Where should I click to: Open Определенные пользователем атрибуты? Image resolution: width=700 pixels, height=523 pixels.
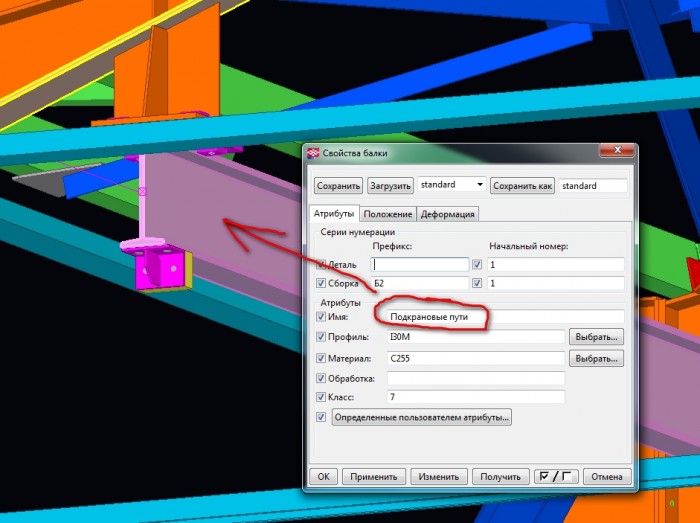coord(421,417)
